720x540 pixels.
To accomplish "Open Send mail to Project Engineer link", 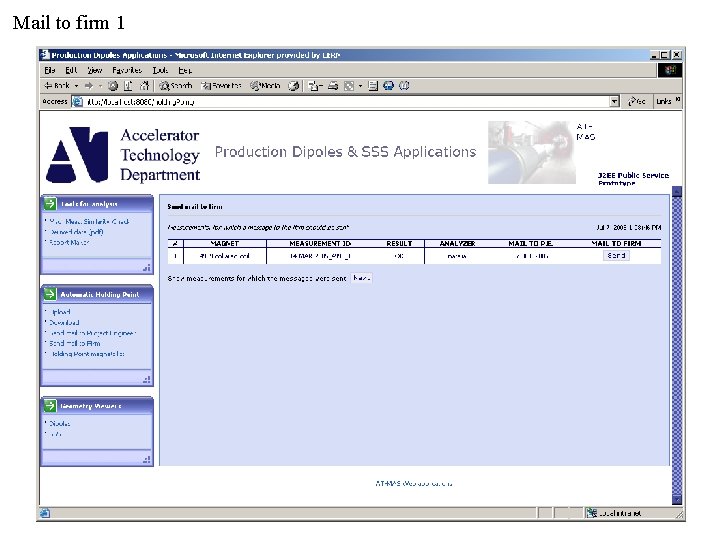I will pos(93,333).
